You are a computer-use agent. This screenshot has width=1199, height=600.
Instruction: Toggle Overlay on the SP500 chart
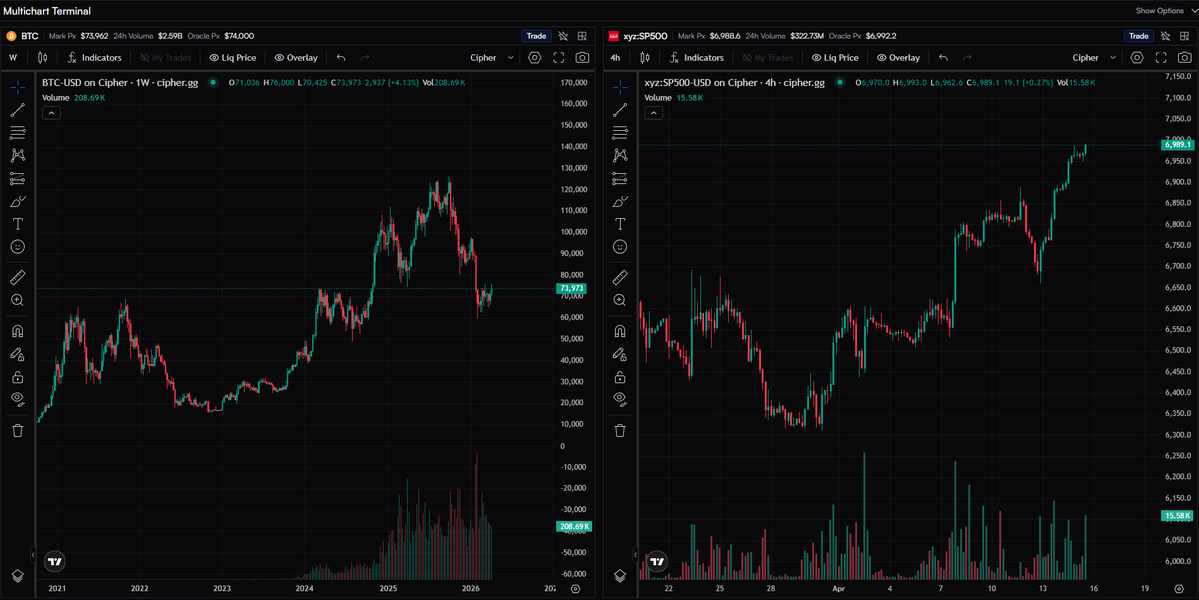(x=898, y=57)
